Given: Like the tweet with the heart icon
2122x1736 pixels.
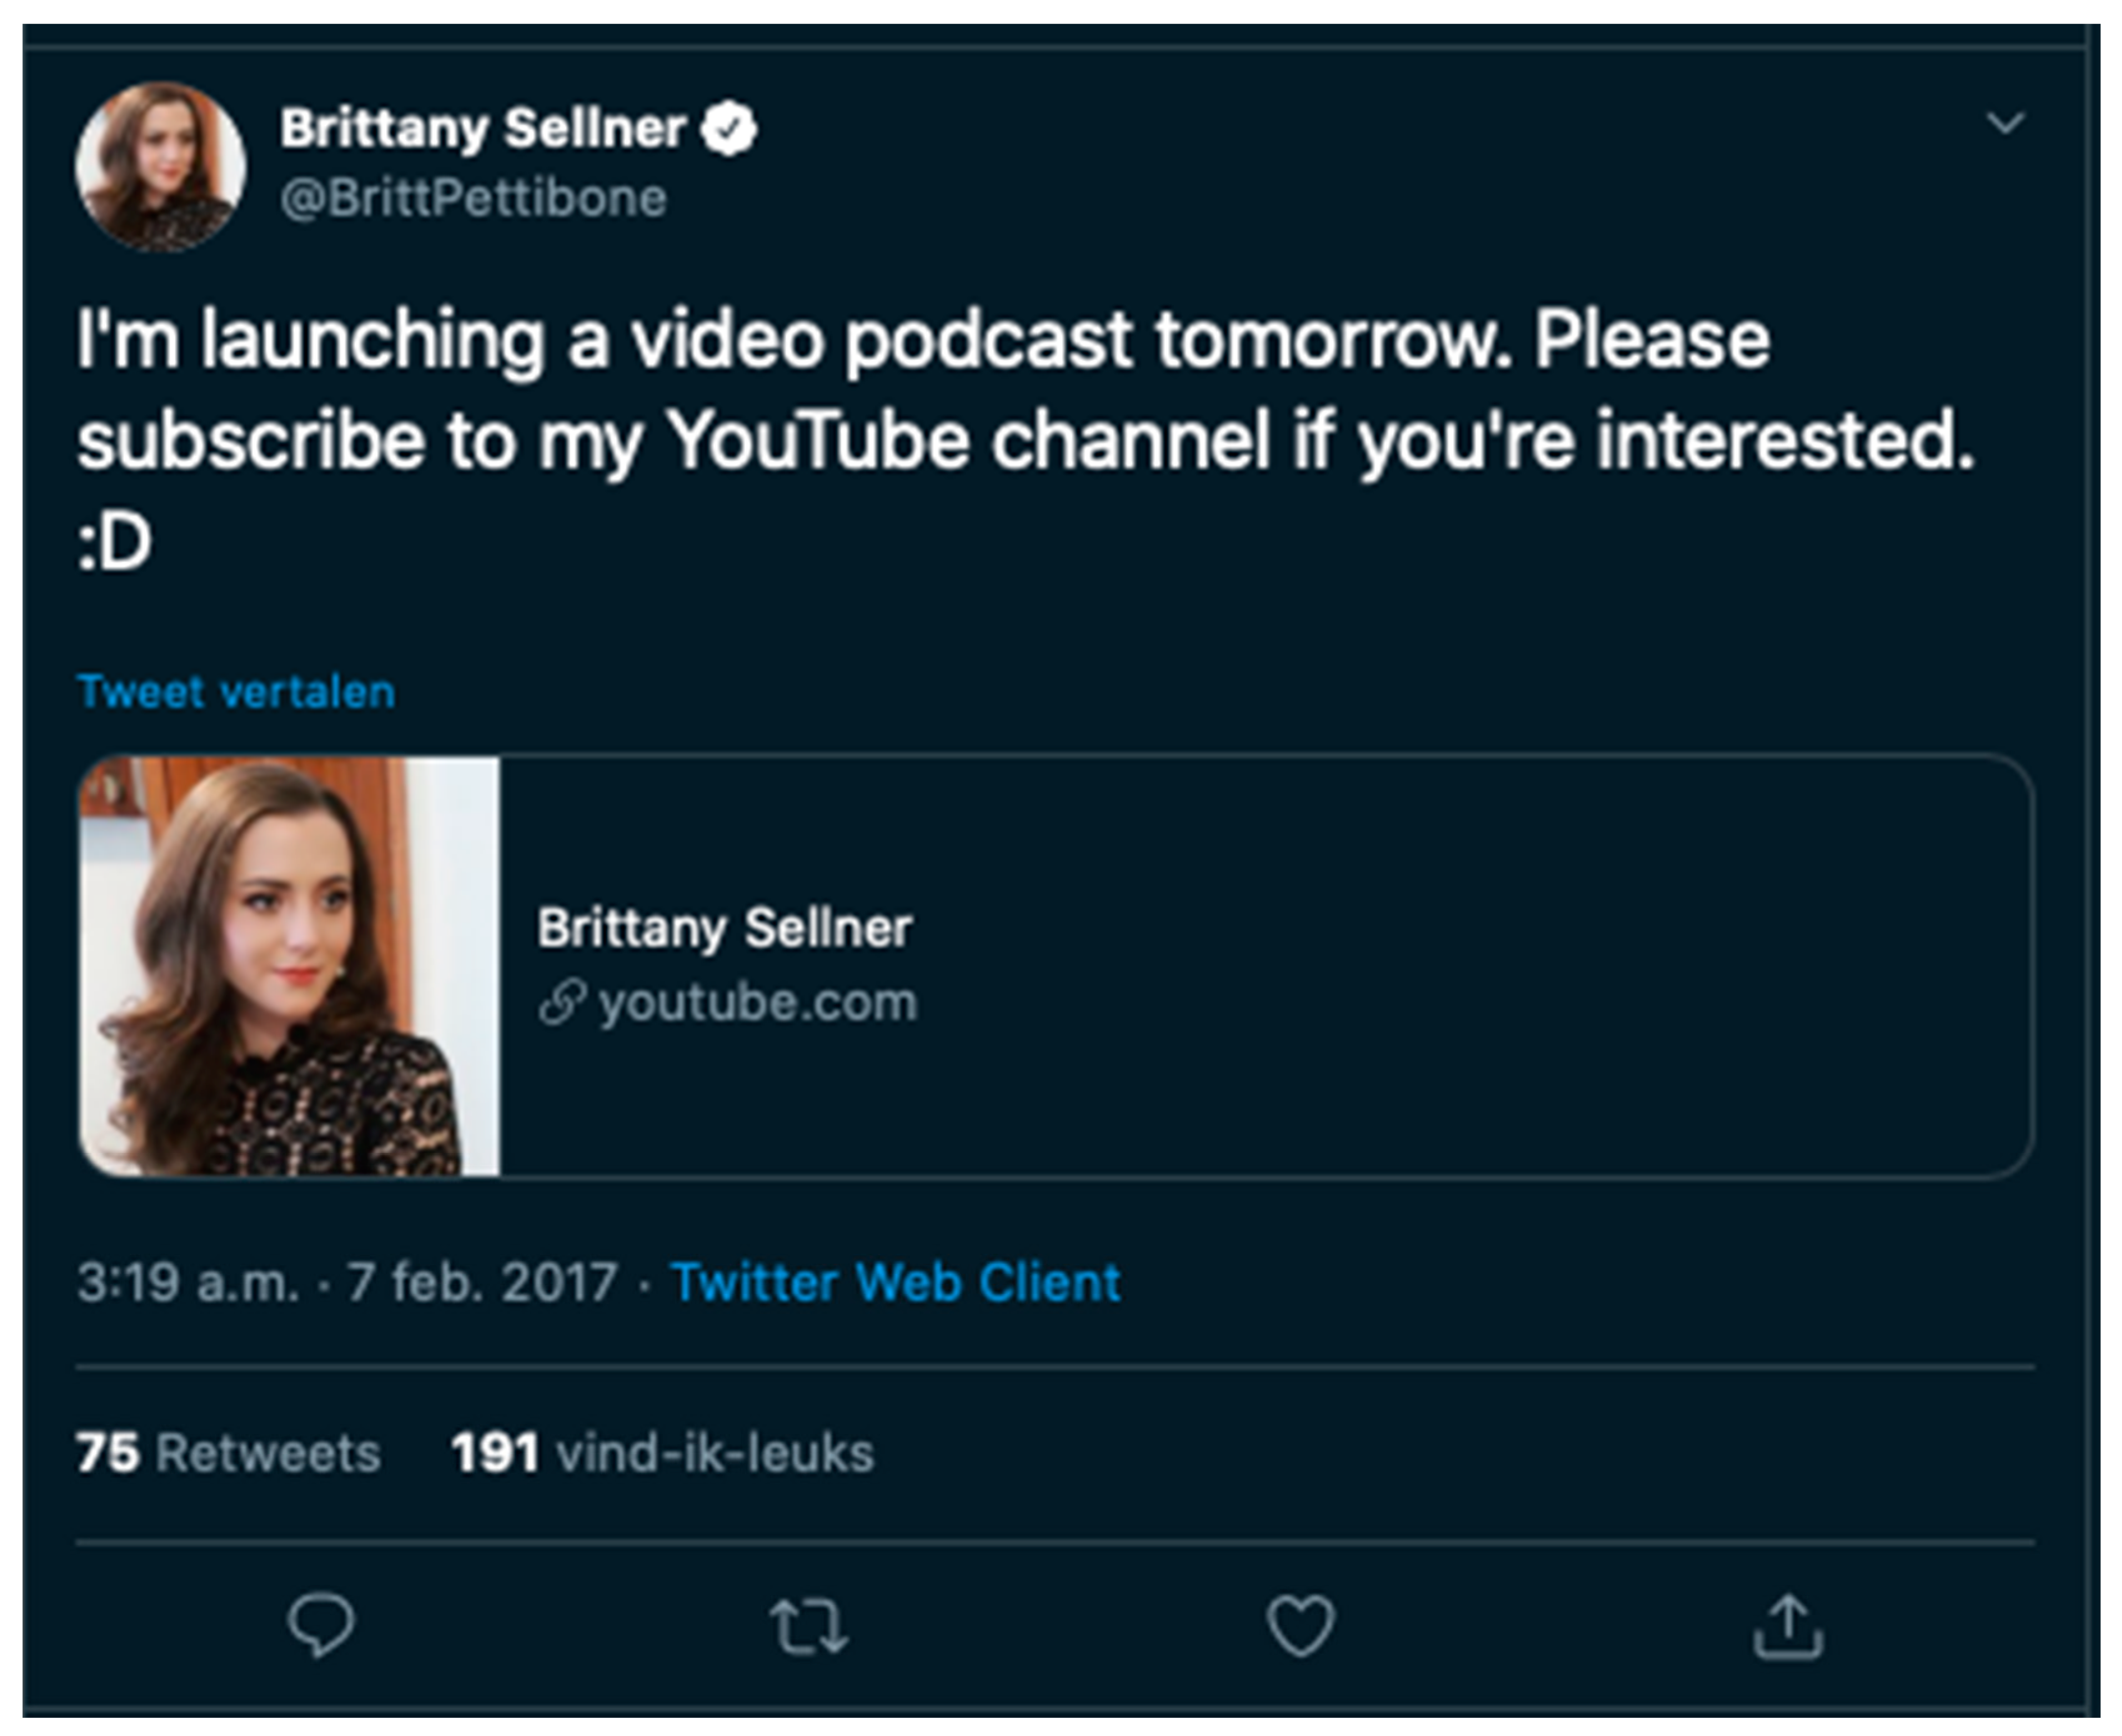Looking at the screenshot, I should click(x=1300, y=1626).
